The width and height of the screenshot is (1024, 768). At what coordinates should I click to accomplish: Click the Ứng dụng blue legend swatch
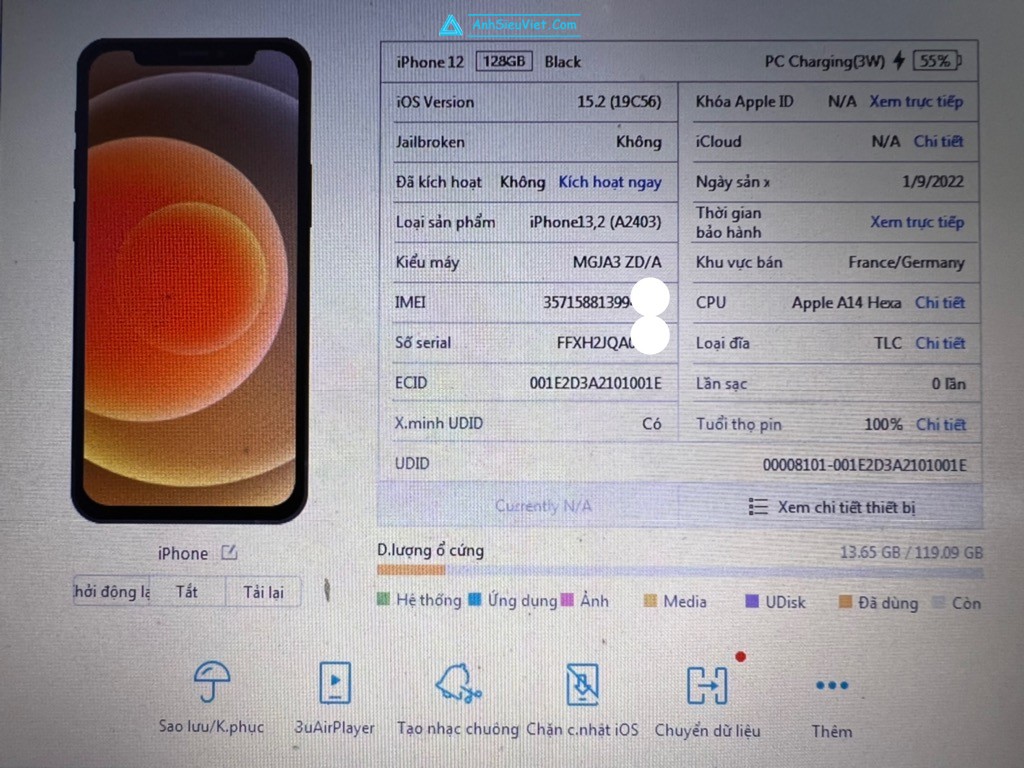(x=475, y=599)
